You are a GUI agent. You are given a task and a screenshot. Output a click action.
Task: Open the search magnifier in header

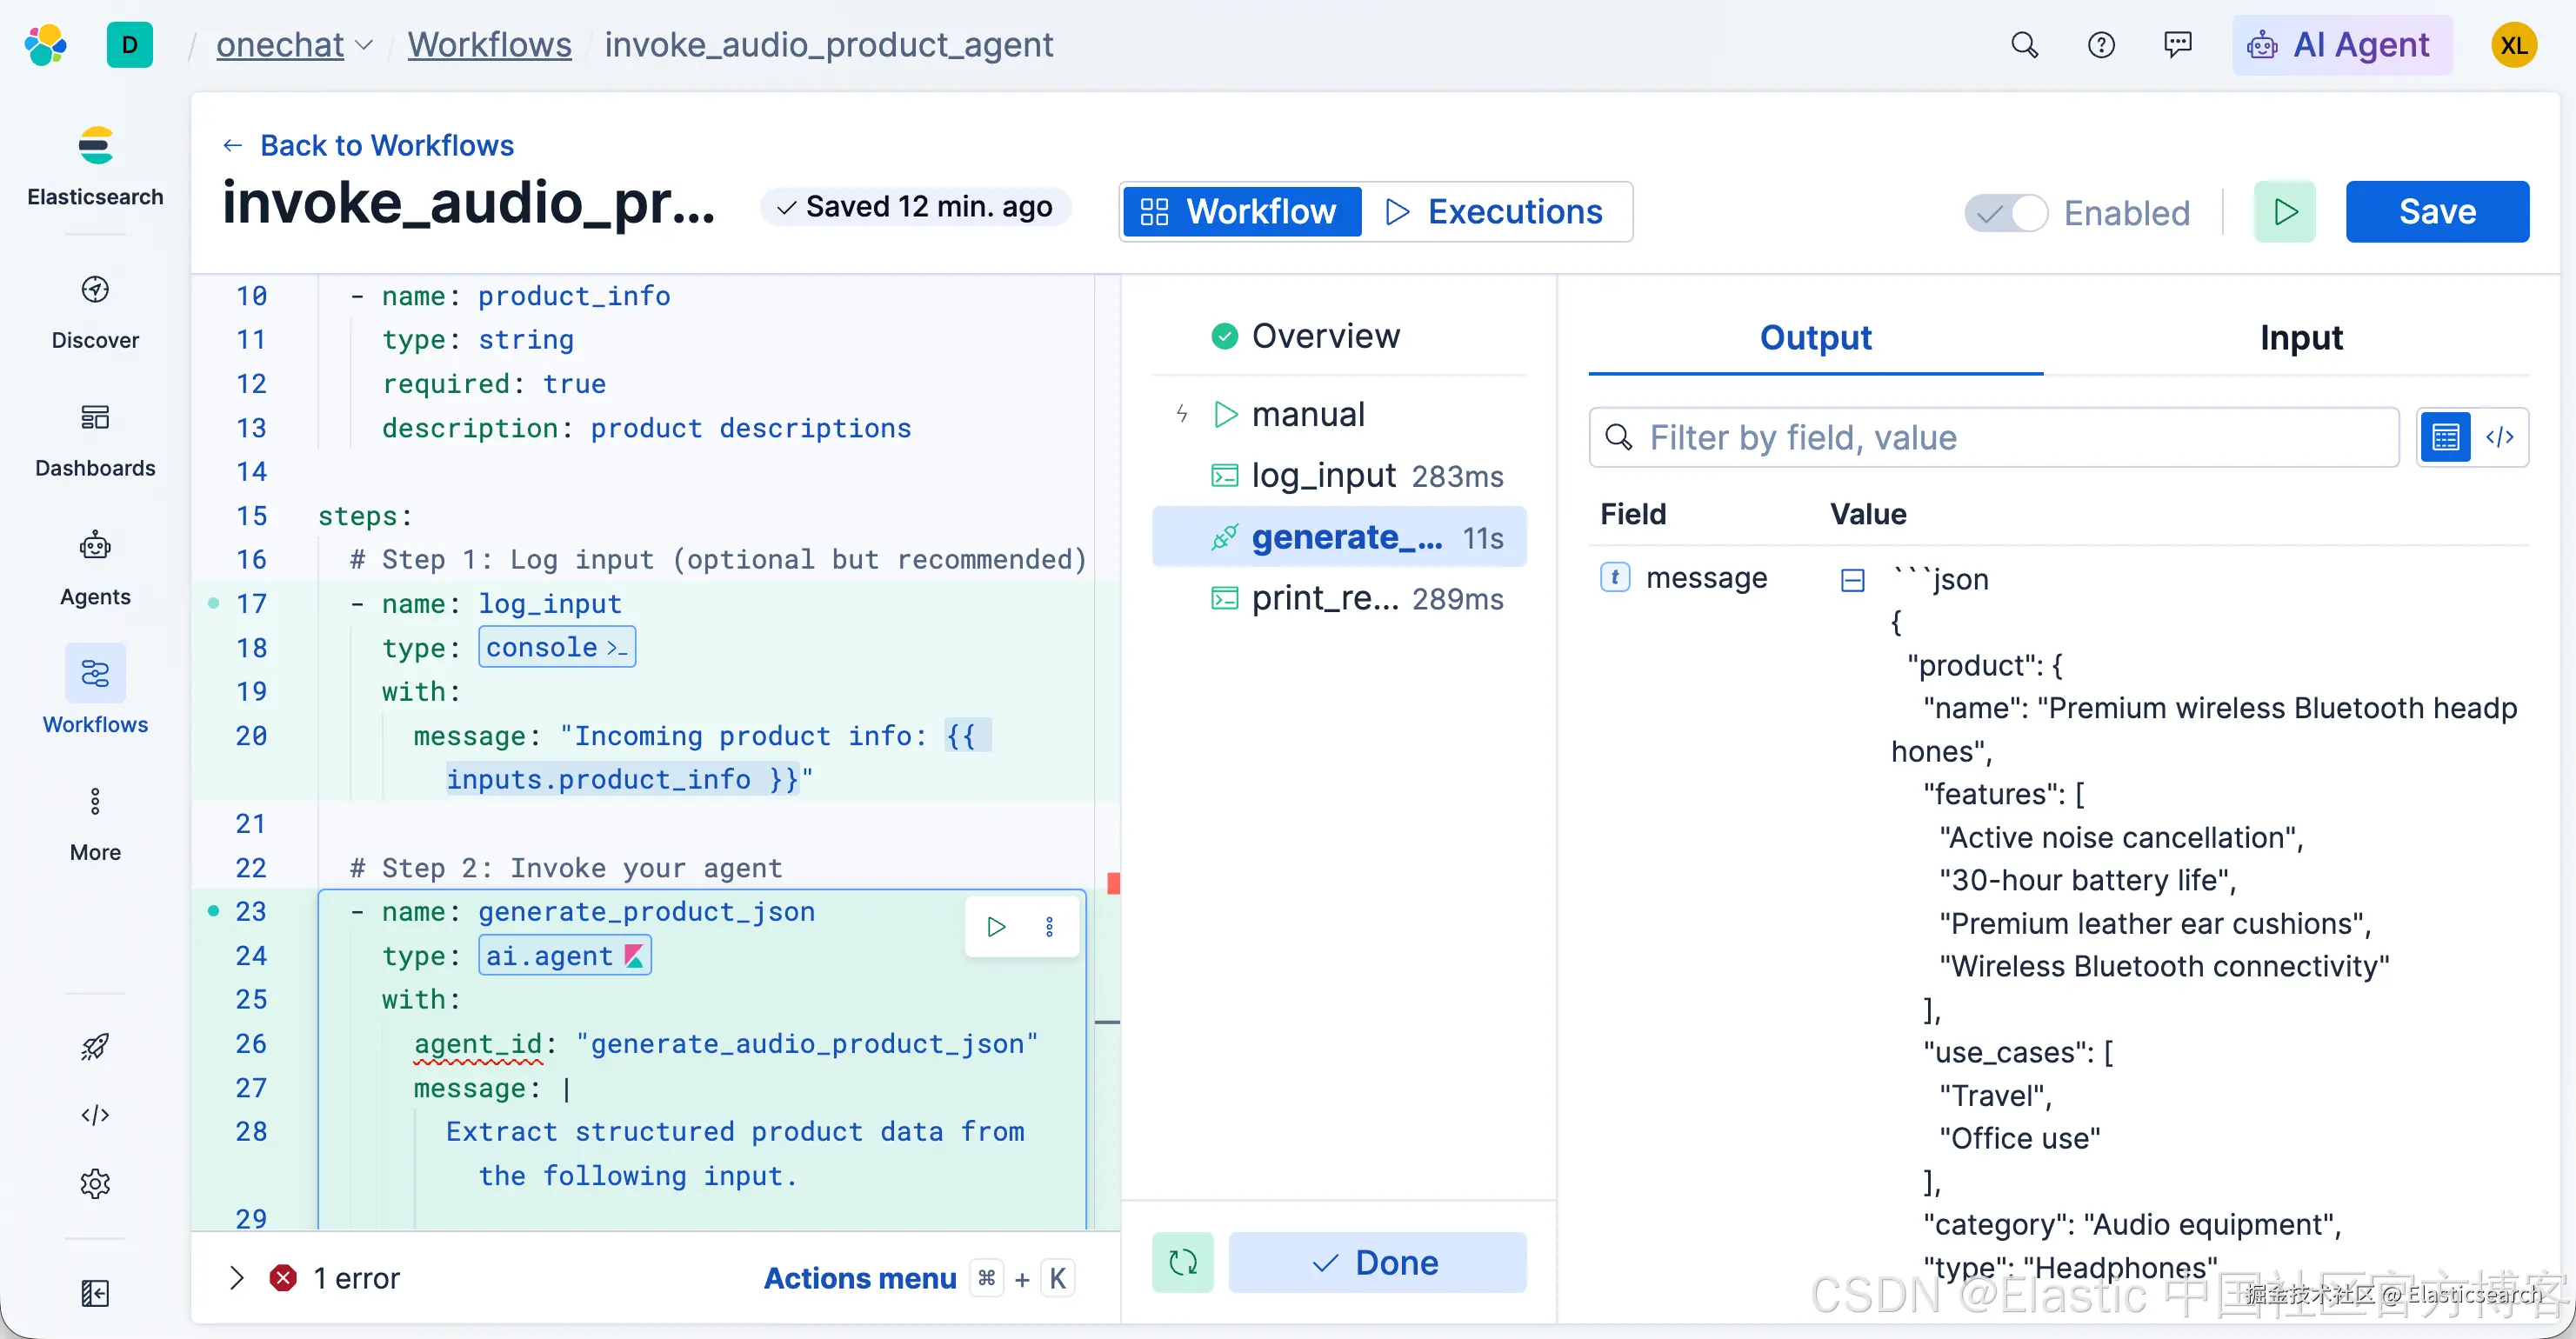point(2024,45)
